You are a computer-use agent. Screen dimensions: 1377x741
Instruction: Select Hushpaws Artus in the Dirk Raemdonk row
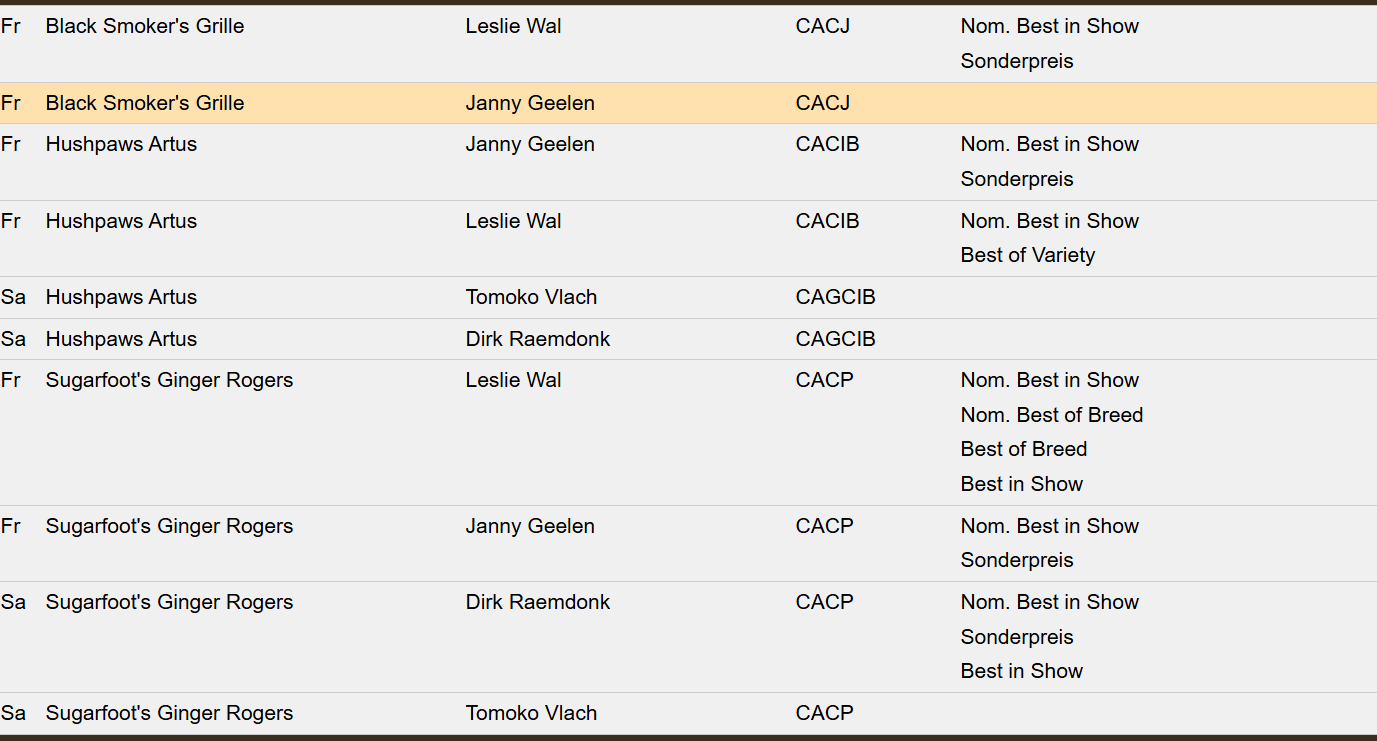point(121,339)
